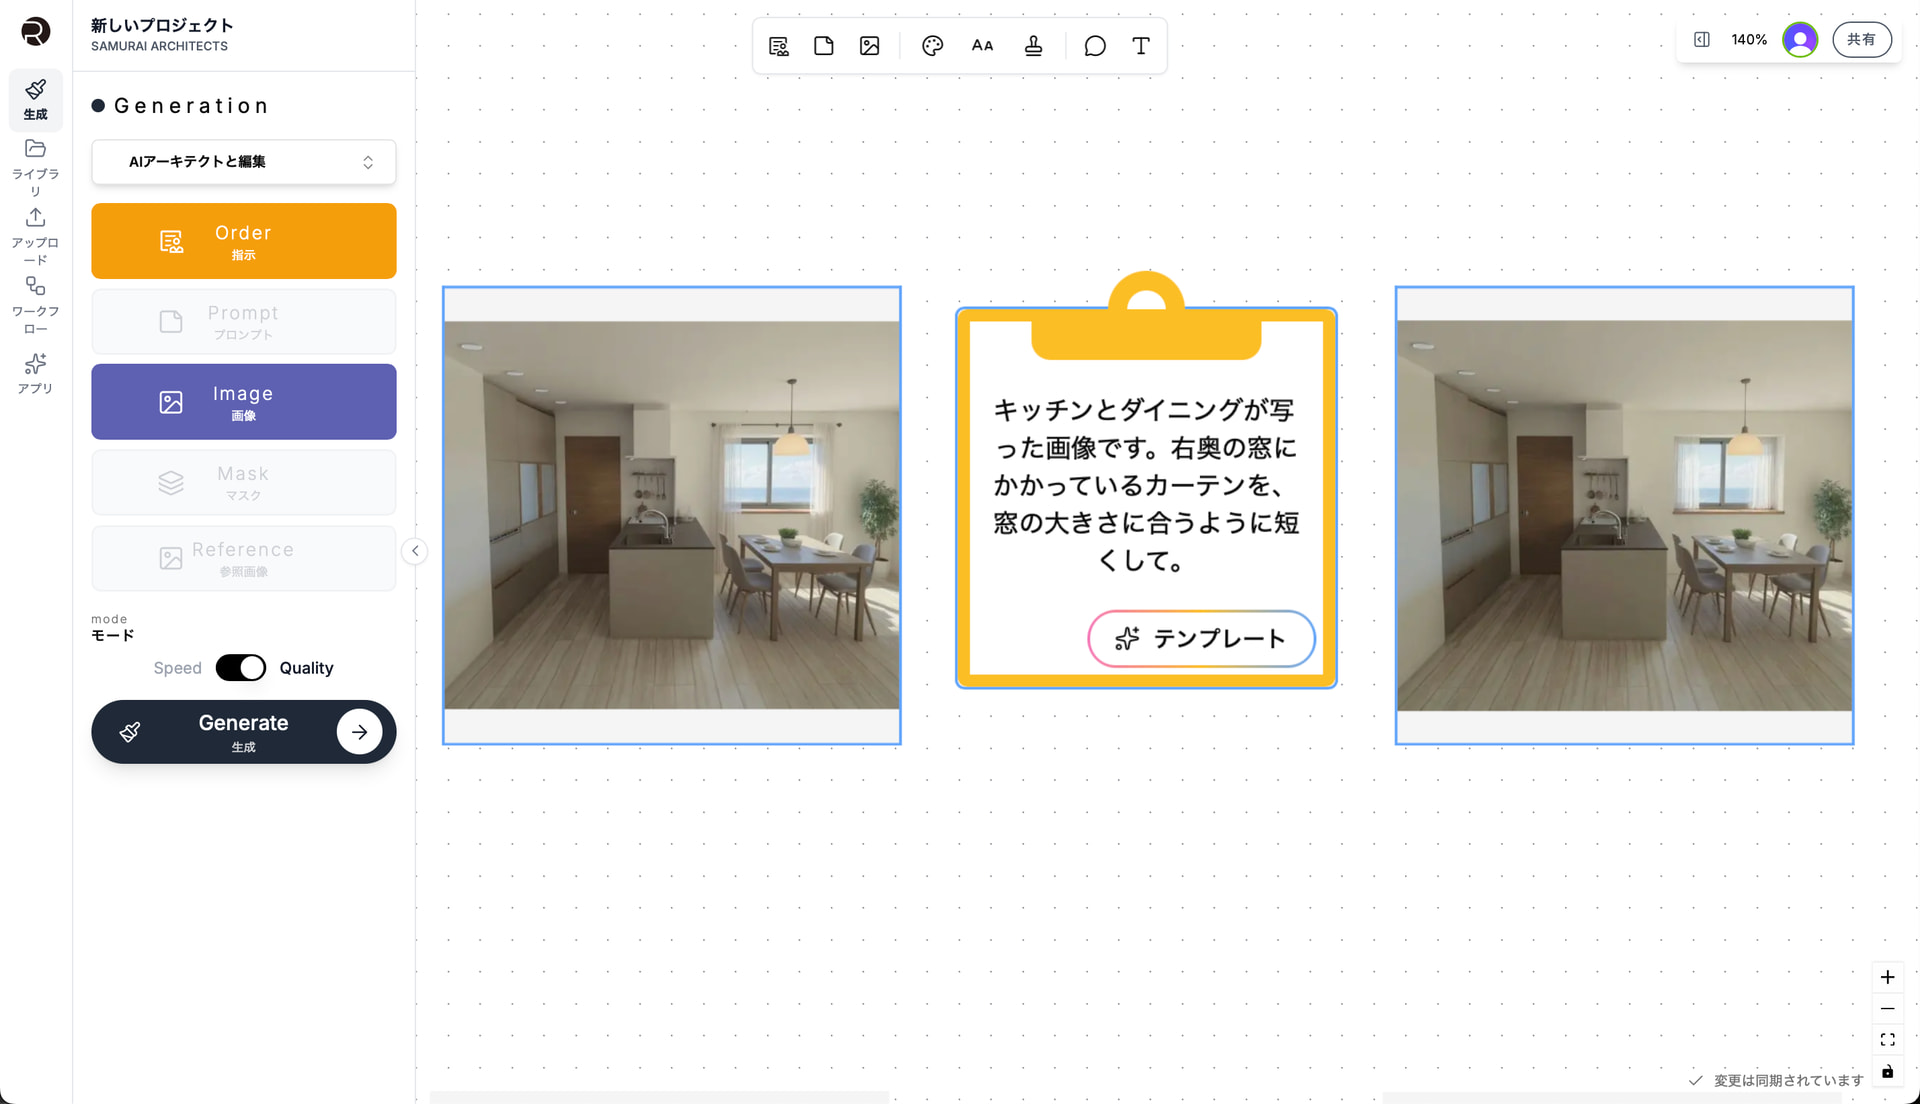Select the Order 指示 tab
Viewport: 1920px width, 1104px height.
click(243, 241)
